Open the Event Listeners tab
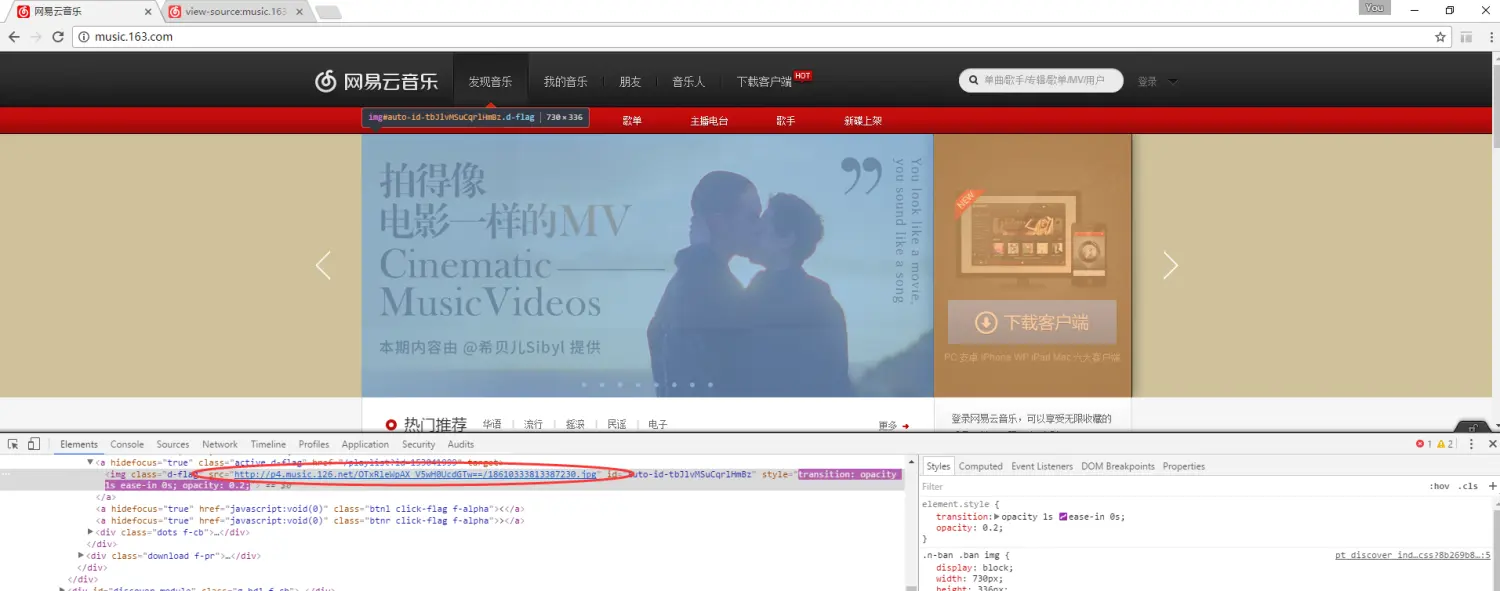Screen dimensions: 1500x591 point(1042,466)
